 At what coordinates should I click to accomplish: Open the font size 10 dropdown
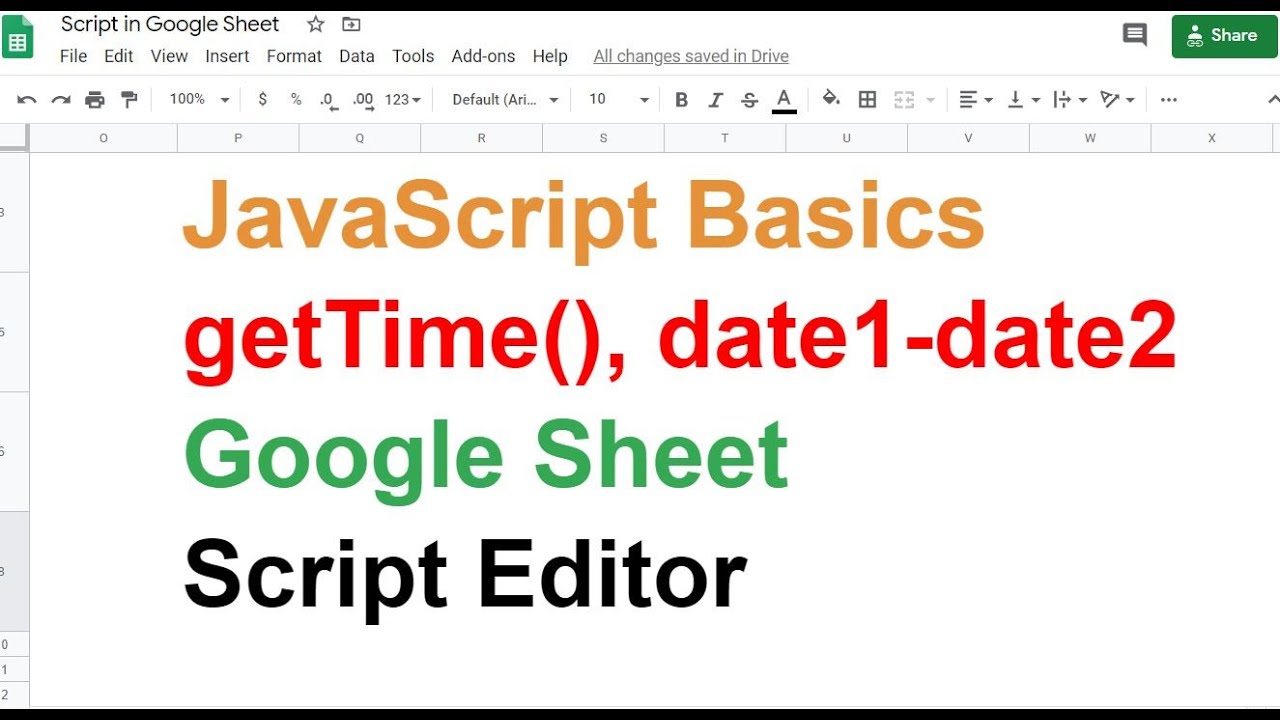(x=618, y=99)
